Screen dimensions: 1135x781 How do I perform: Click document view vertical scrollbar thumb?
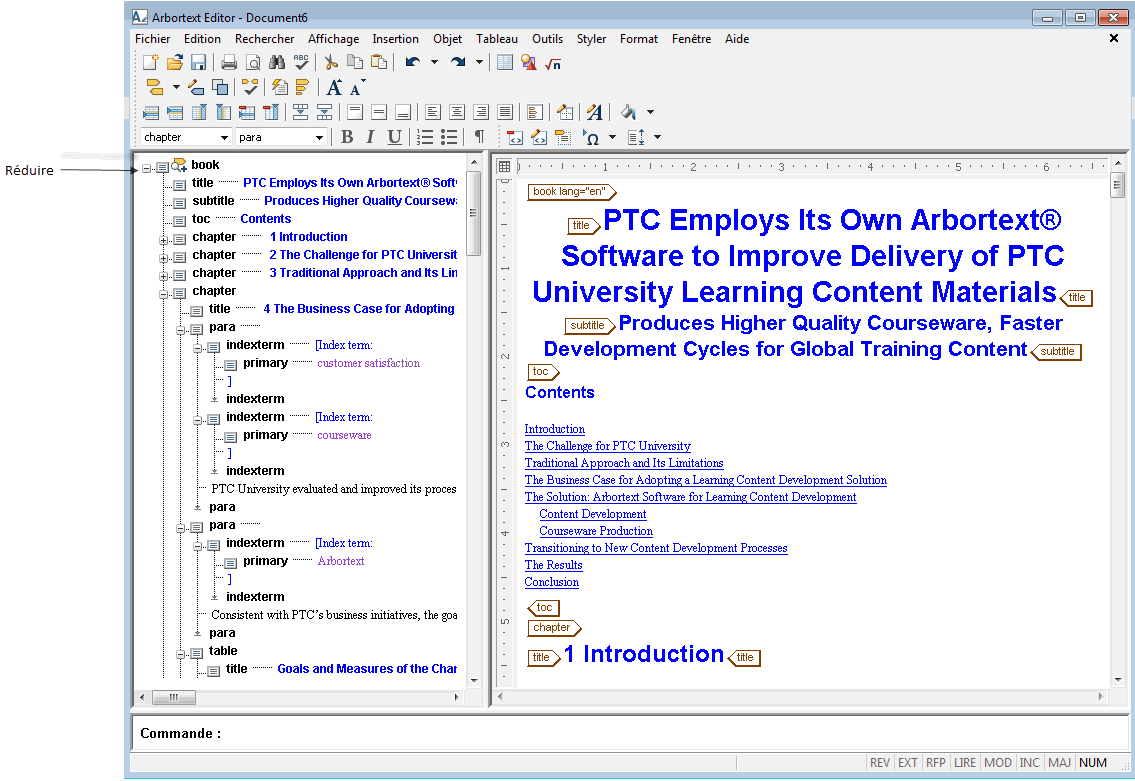point(1118,185)
